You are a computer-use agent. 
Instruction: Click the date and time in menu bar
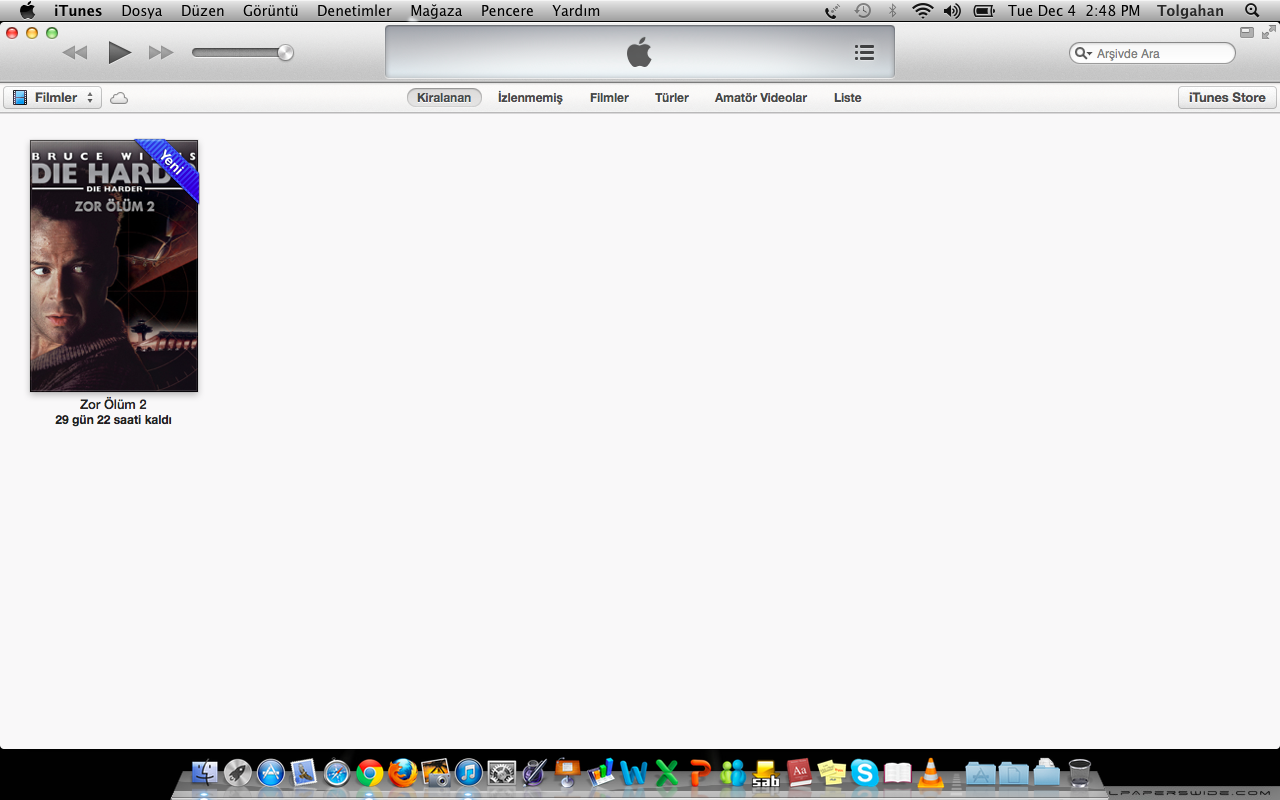pyautogui.click(x=1074, y=11)
